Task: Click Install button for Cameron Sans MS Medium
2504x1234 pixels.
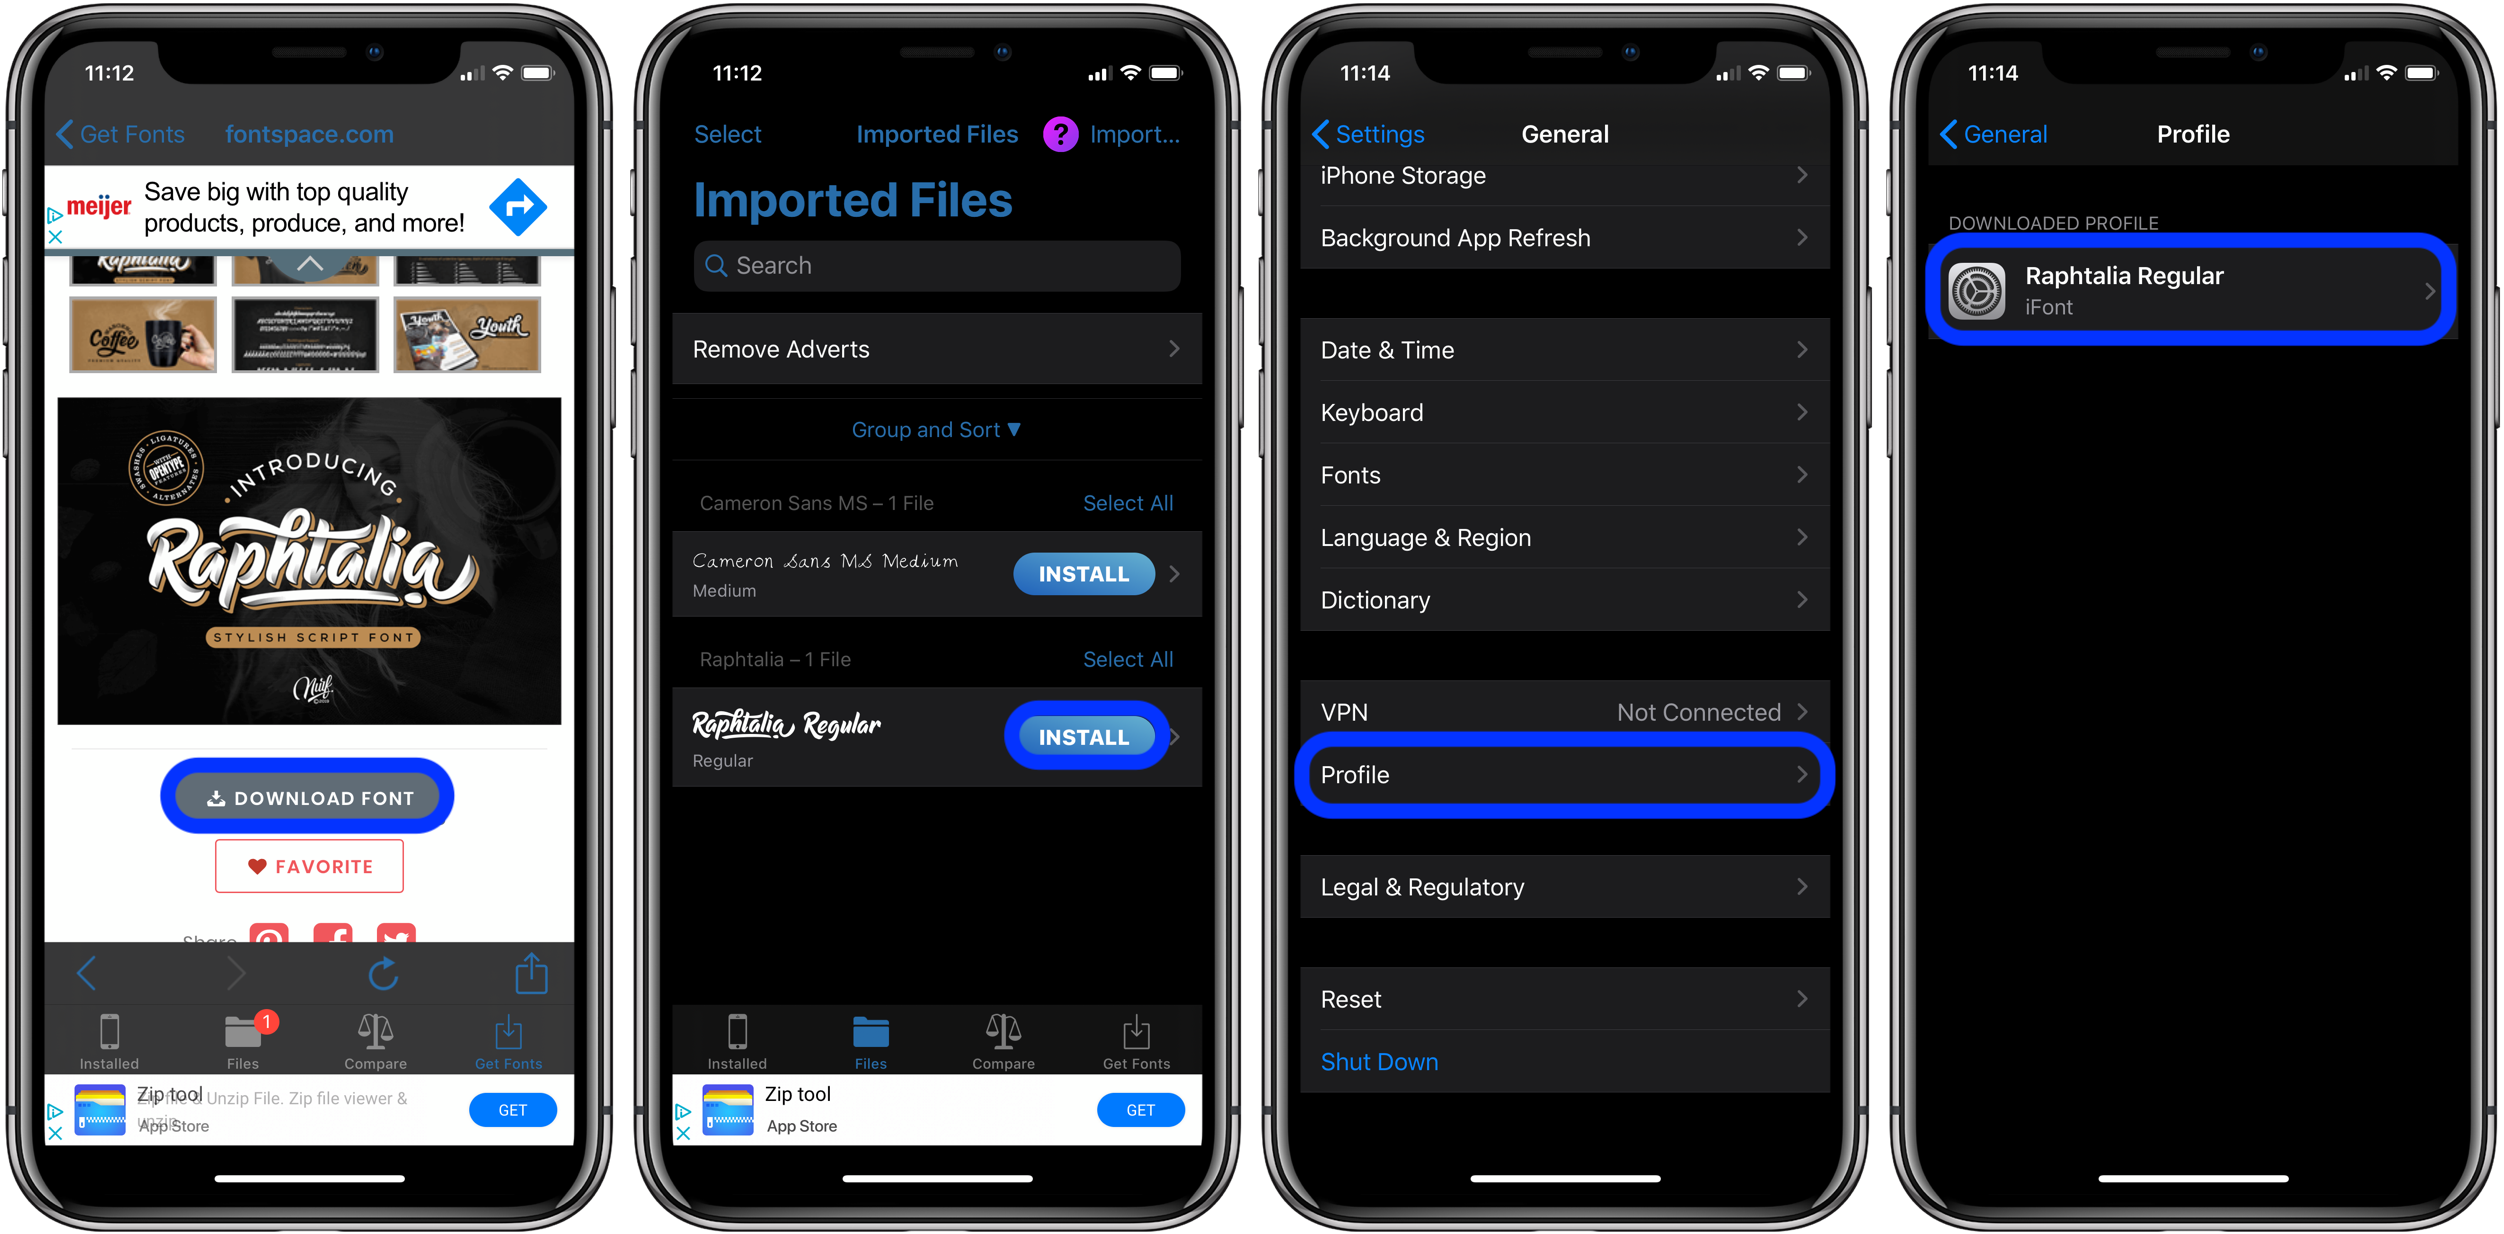Action: tap(1083, 573)
